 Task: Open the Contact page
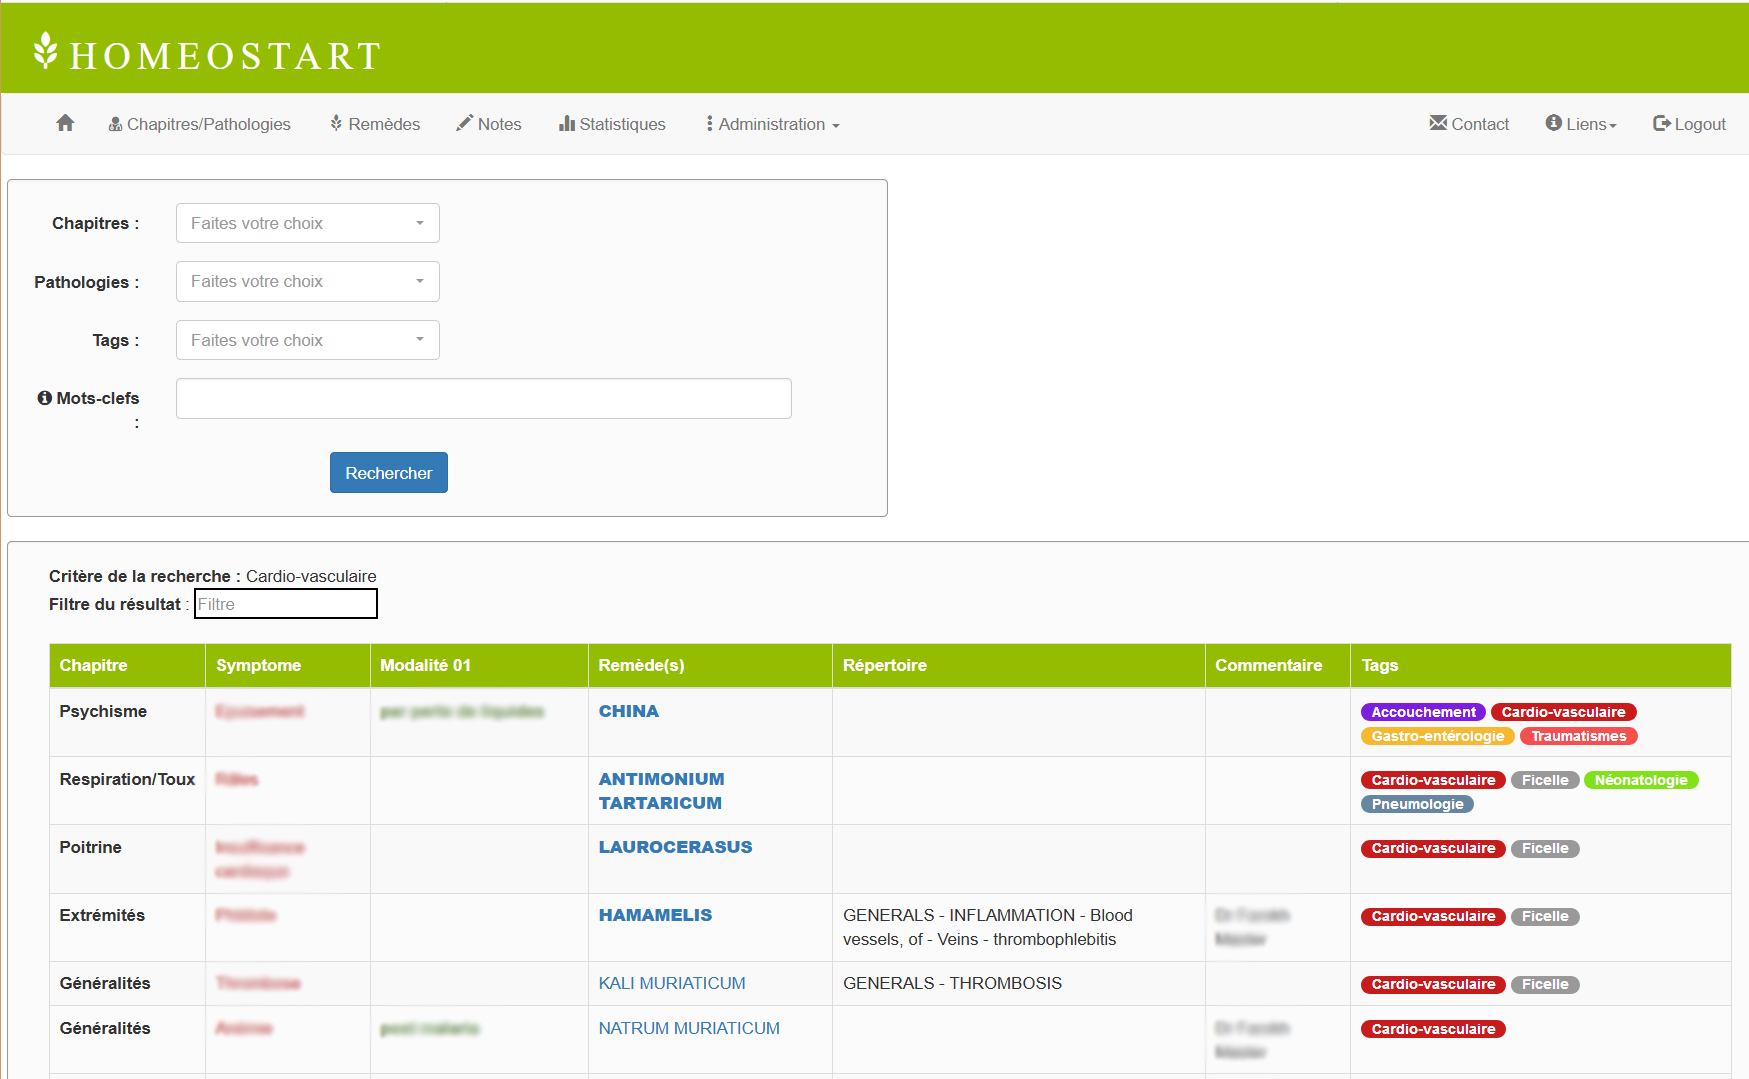tap(1469, 124)
